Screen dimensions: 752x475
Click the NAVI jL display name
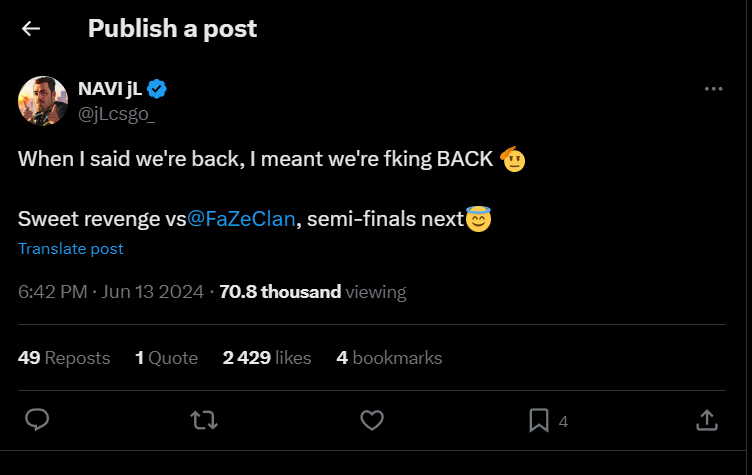109,90
